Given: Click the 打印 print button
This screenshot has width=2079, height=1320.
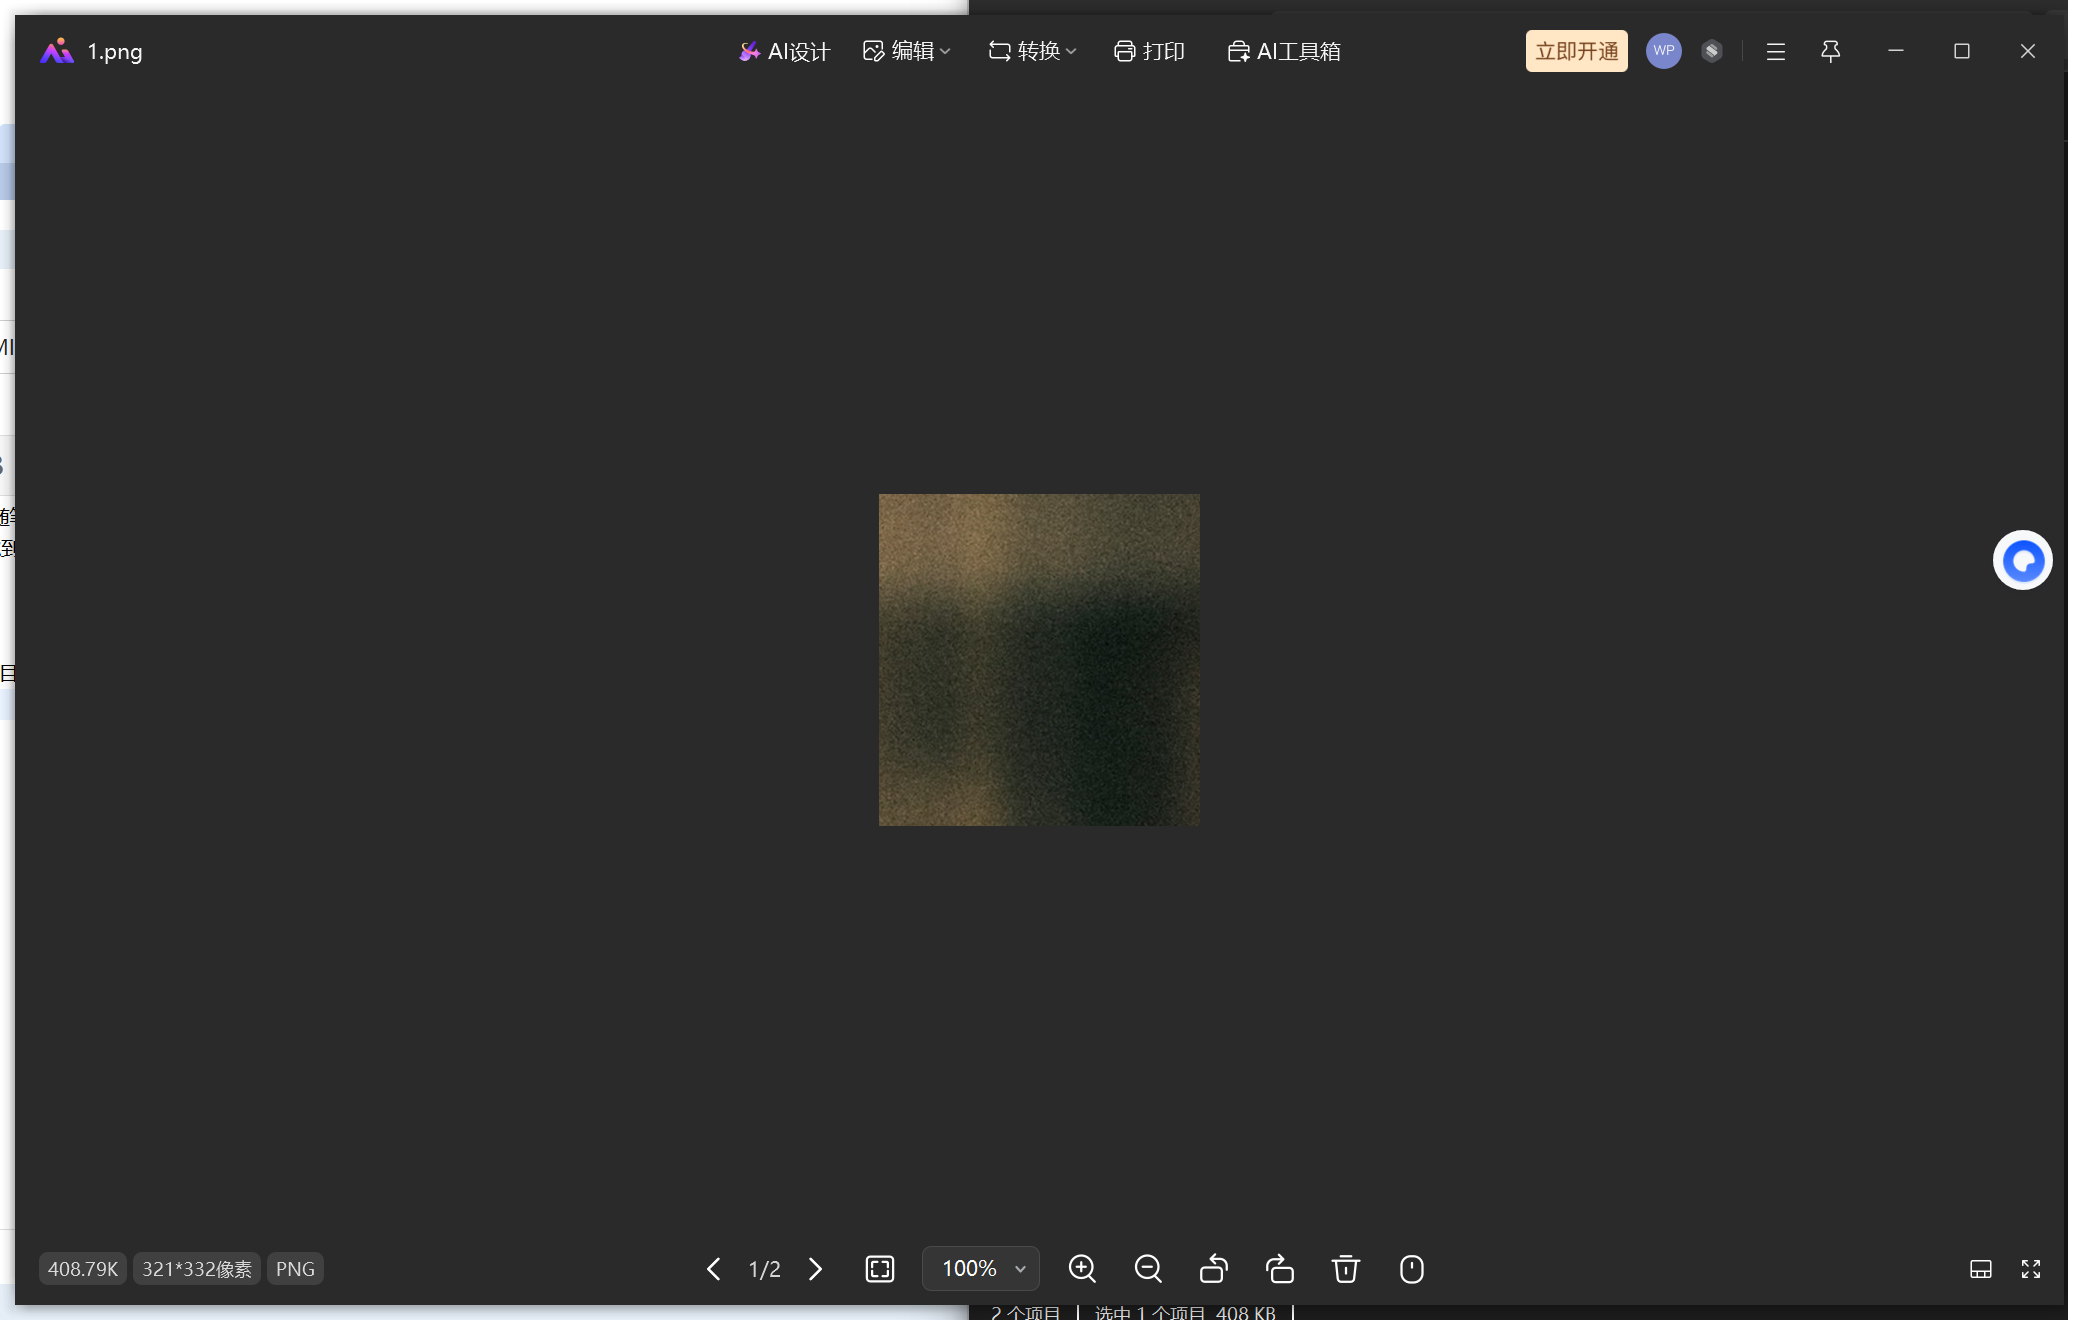Looking at the screenshot, I should pos(1149,51).
